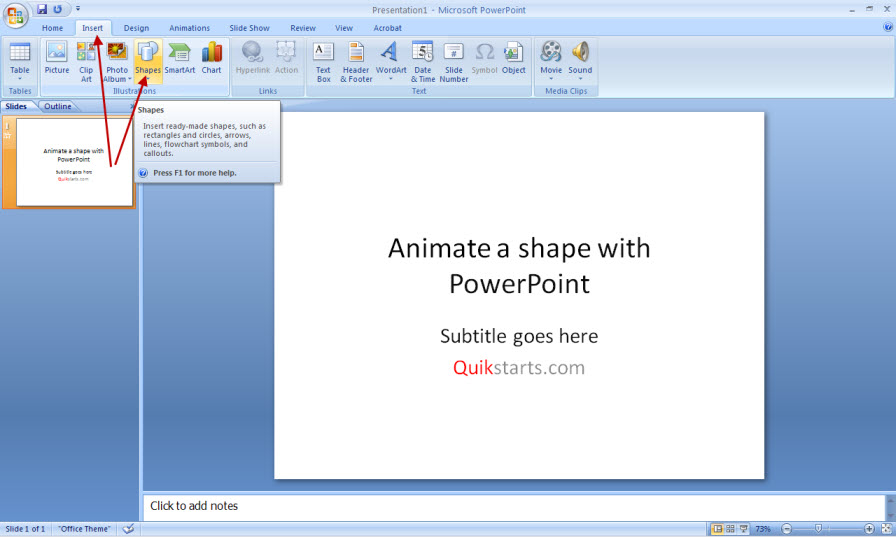Open the Animations ribbon tab

point(189,28)
